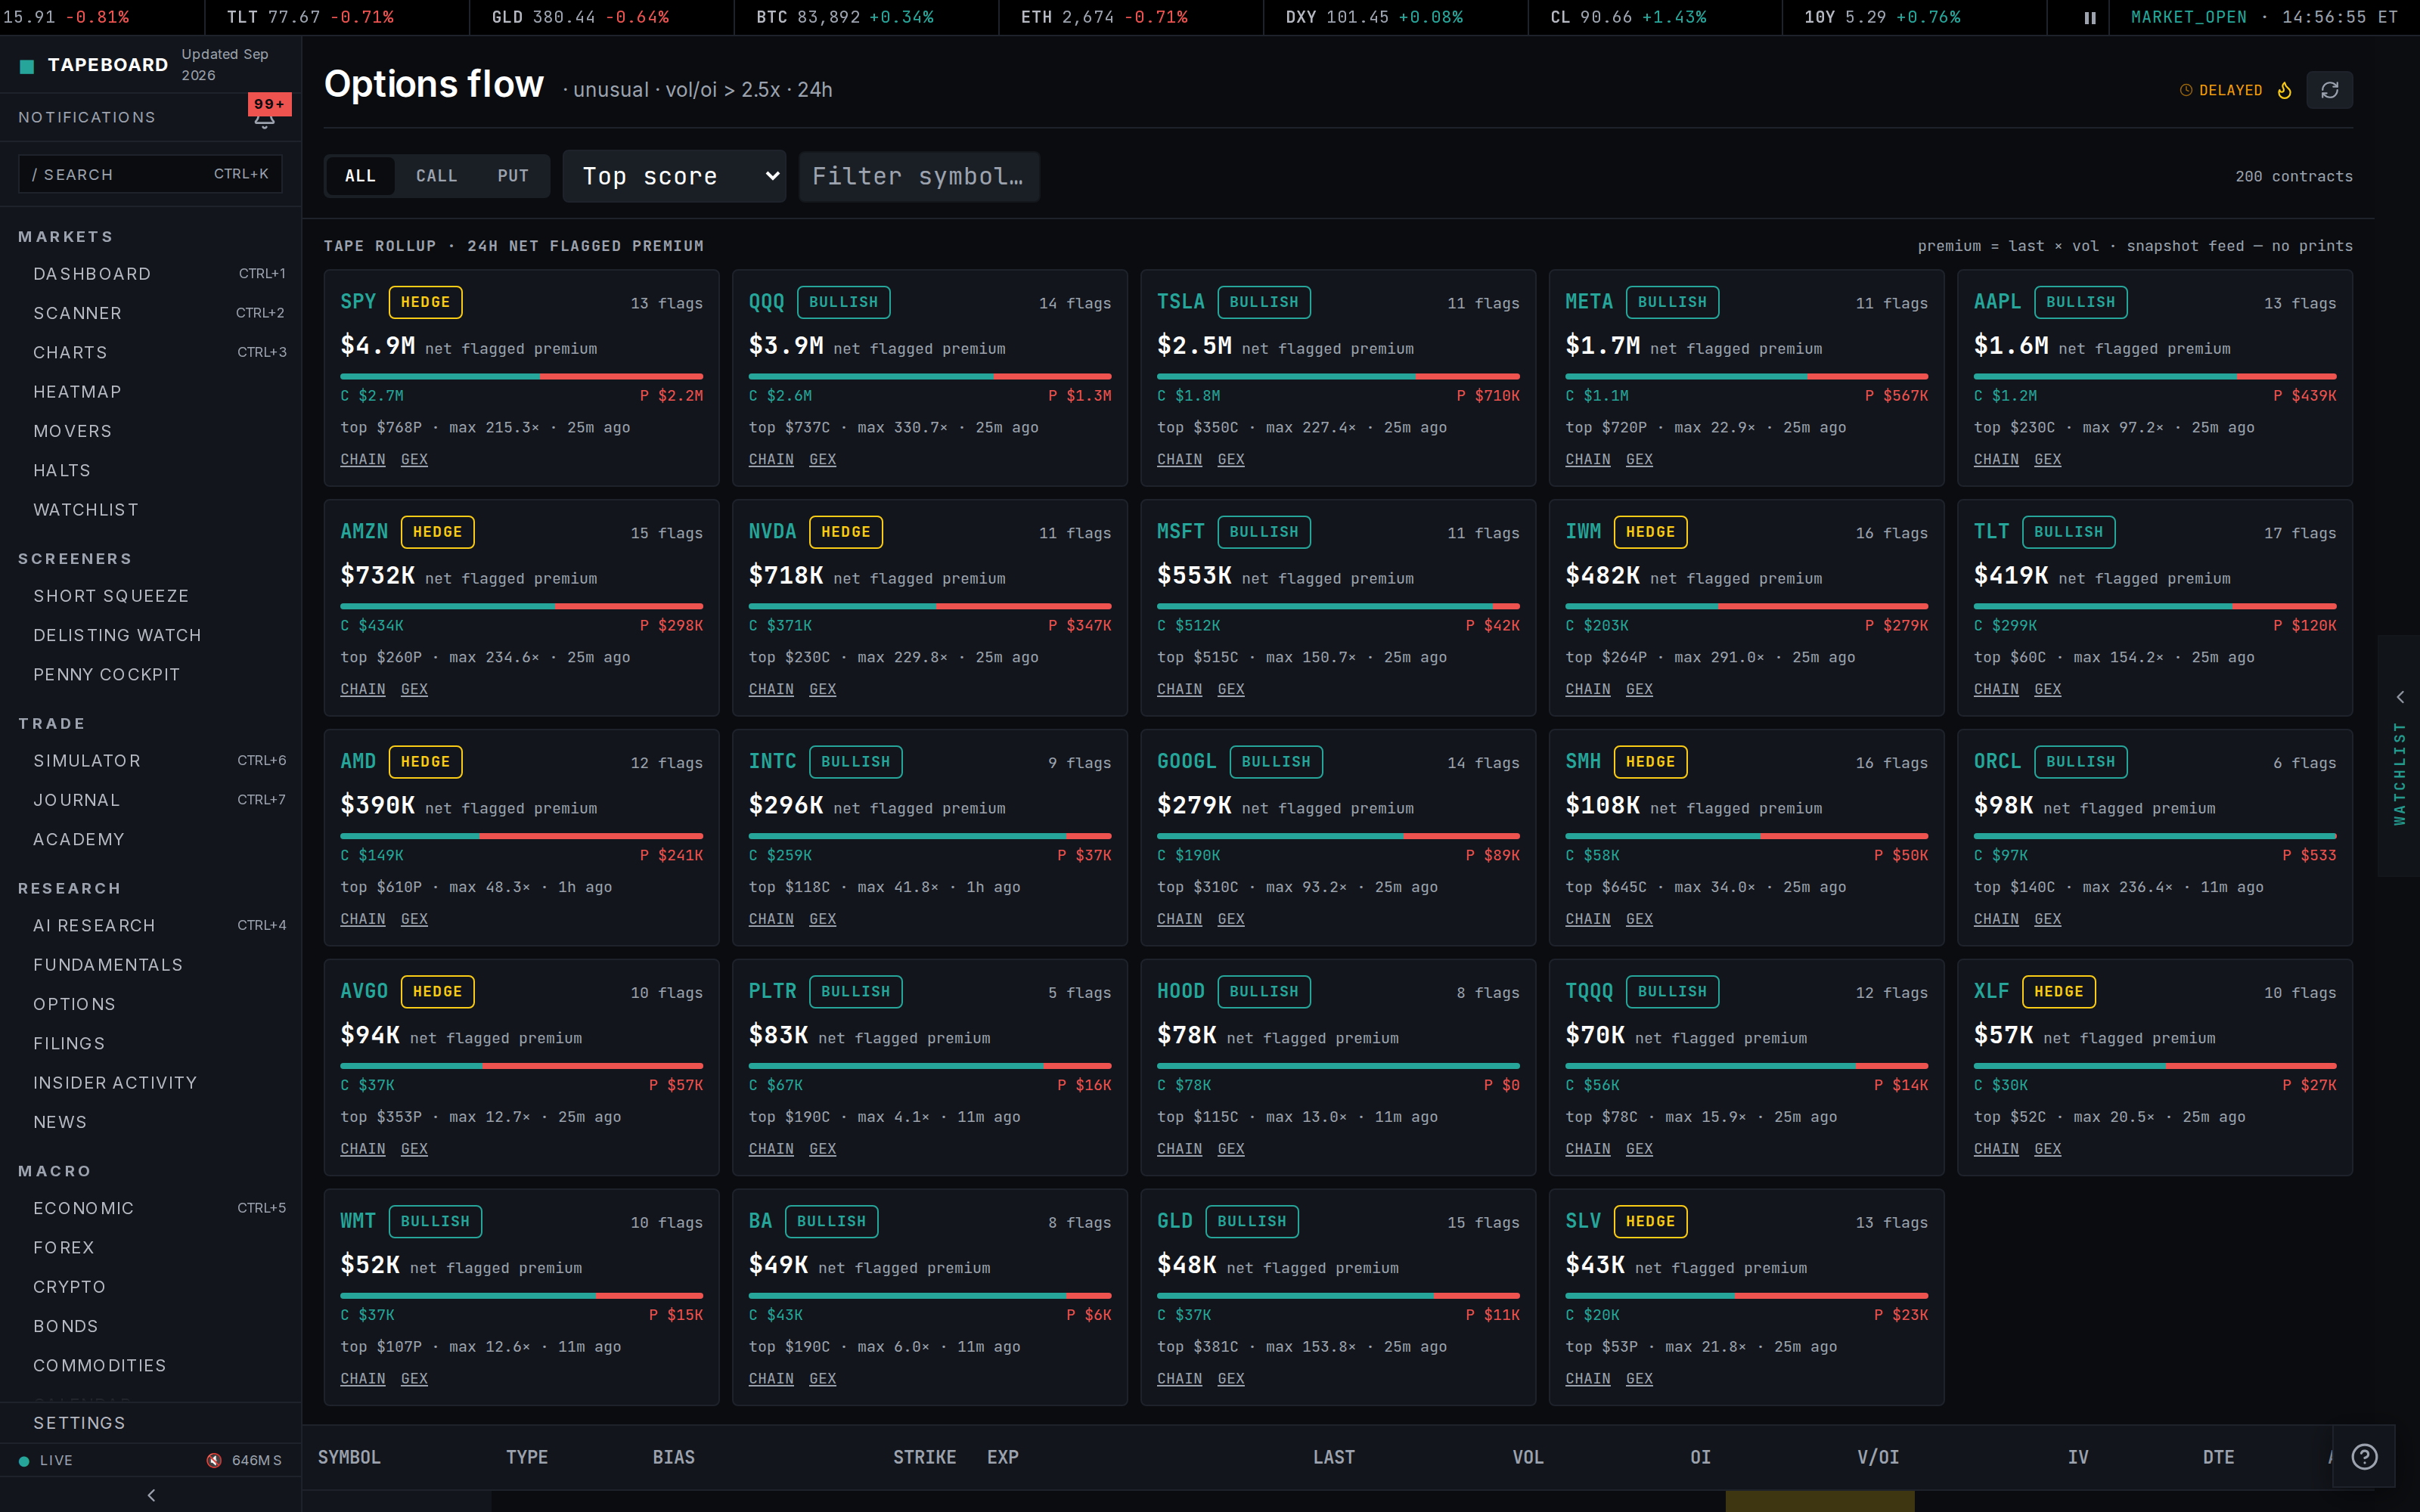Toggle the muted sound icon near 646MS
The image size is (2420, 1512).
(214, 1460)
